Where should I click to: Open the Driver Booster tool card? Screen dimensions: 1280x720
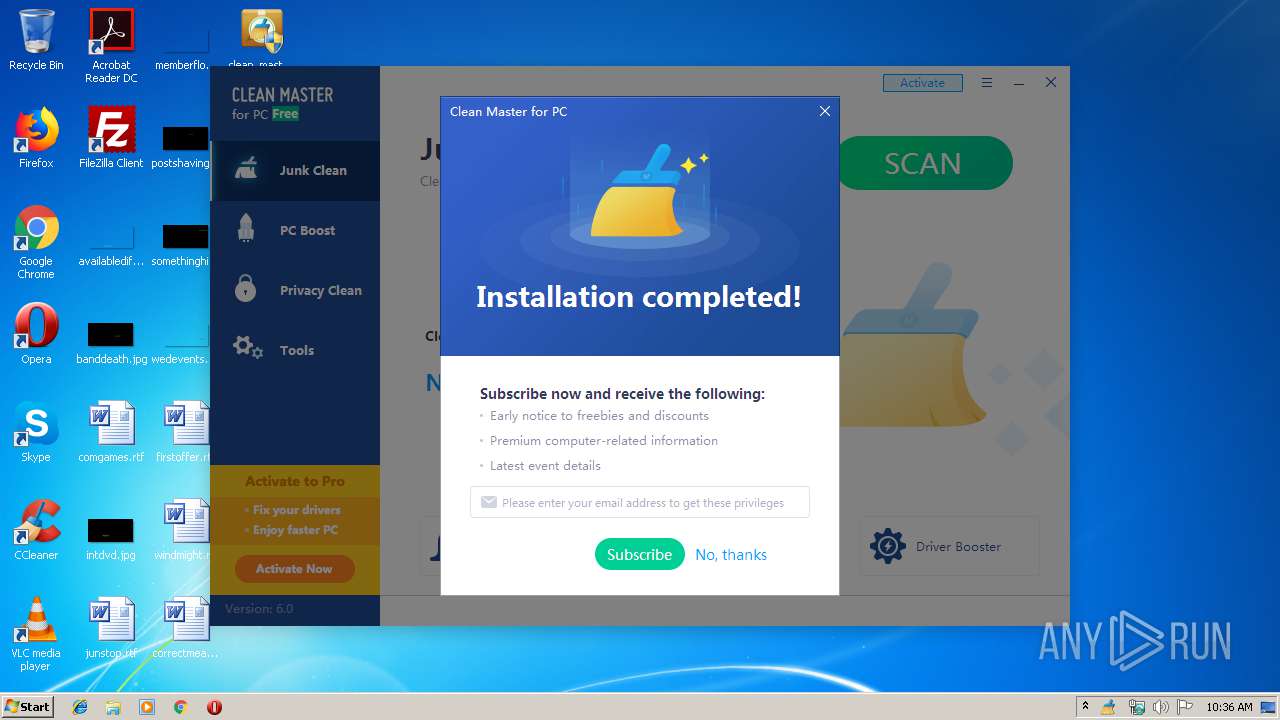click(949, 546)
